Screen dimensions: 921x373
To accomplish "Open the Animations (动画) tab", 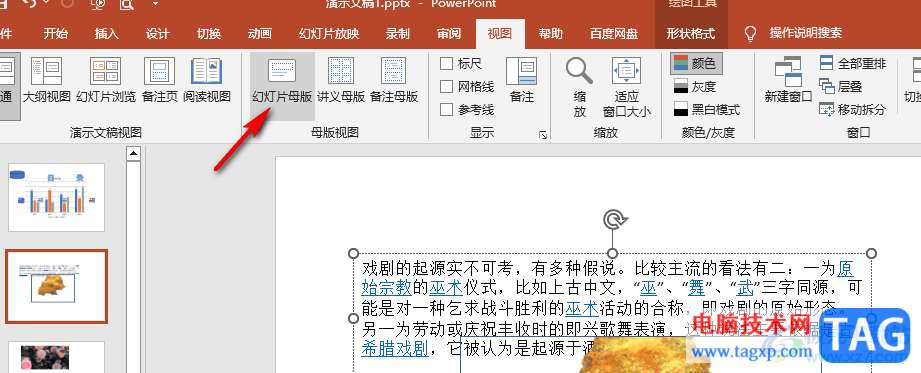I will click(x=260, y=34).
